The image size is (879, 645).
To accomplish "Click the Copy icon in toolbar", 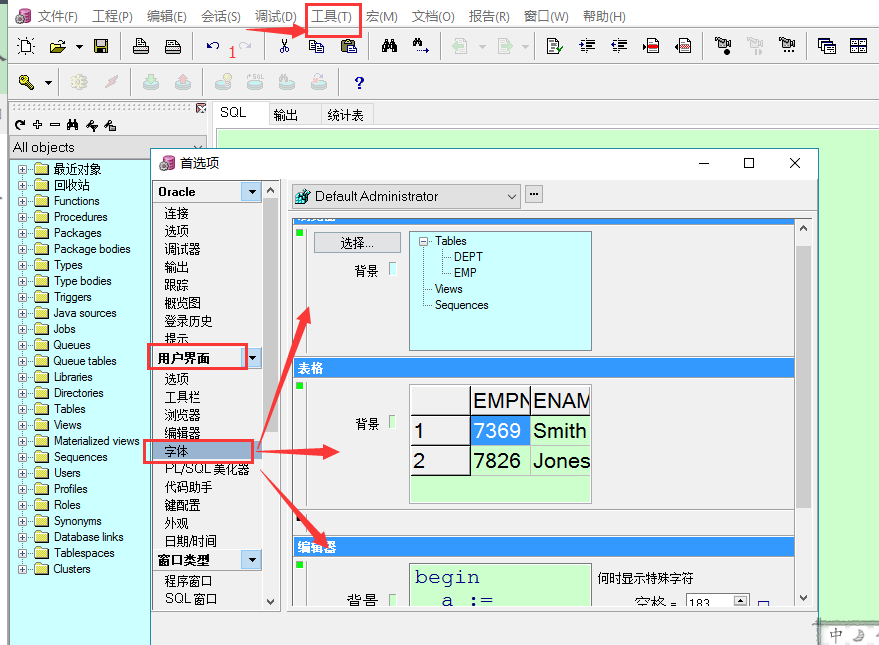I will tap(317, 46).
